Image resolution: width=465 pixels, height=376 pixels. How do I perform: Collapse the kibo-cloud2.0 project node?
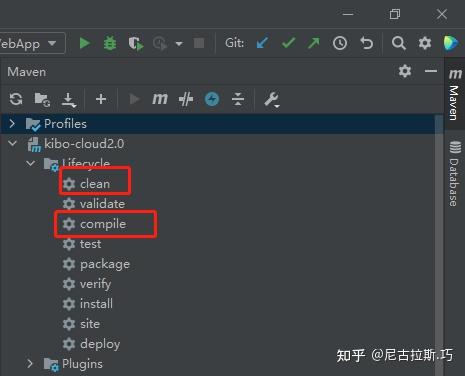[x=13, y=144]
